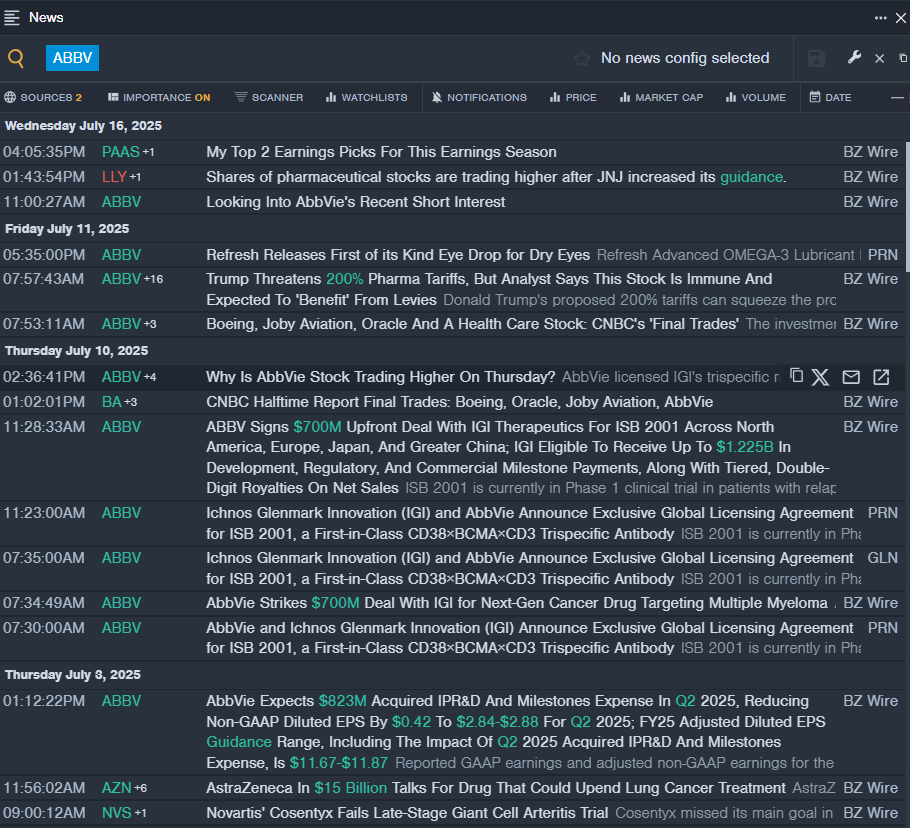Toggle Notifications for this news feed
The image size is (910, 828).
coord(479,97)
